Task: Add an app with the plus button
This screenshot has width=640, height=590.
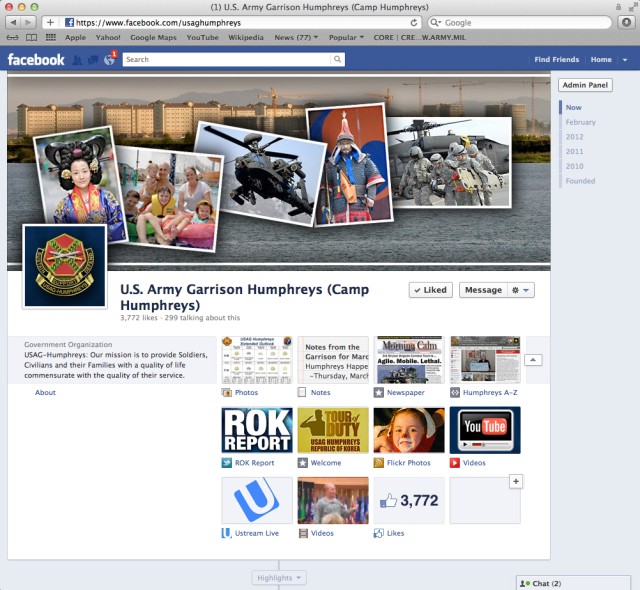Action: (x=516, y=481)
